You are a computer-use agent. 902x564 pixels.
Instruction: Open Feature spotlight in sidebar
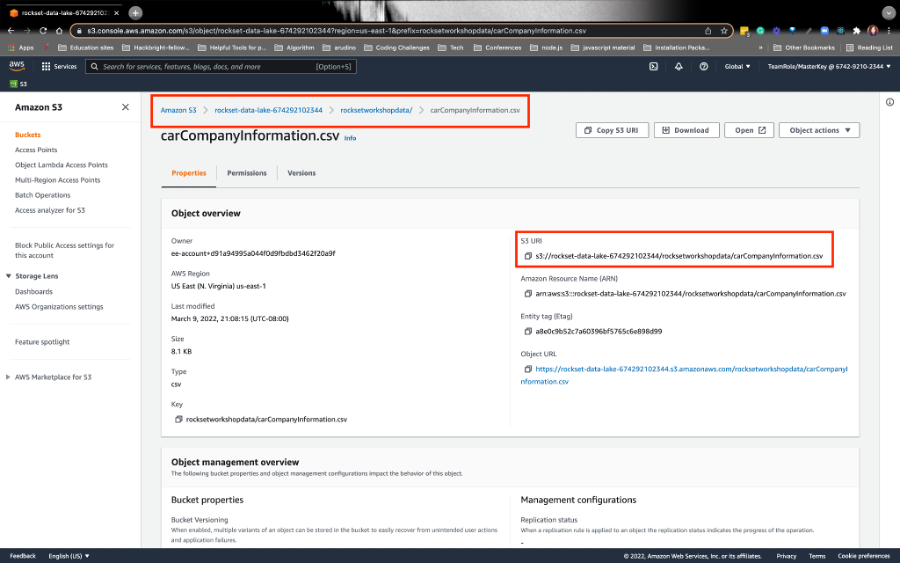coord(42,342)
